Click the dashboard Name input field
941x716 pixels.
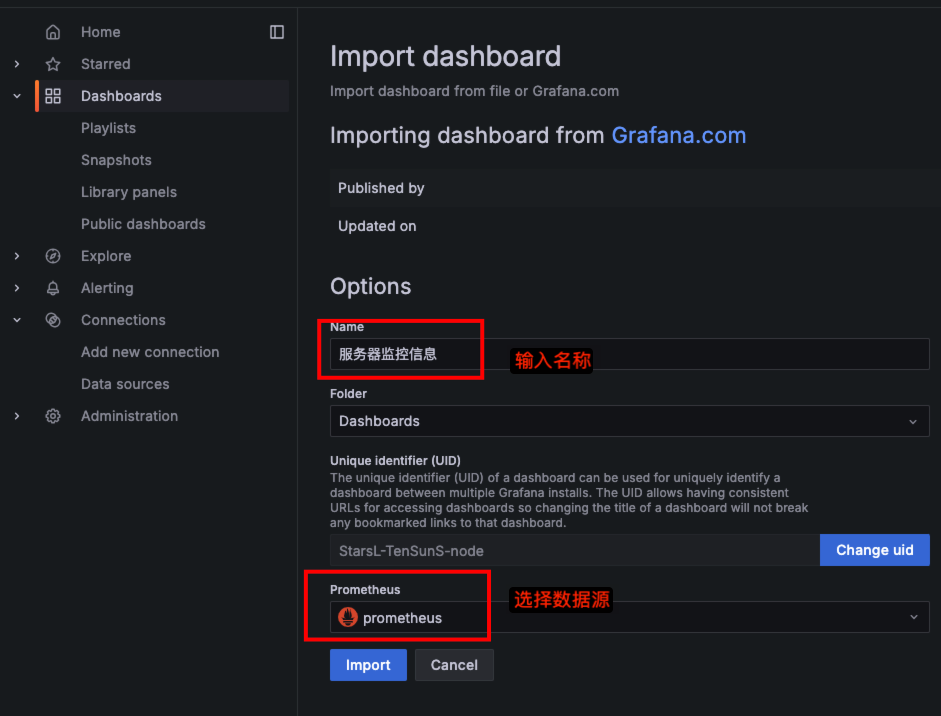pyautogui.click(x=630, y=354)
